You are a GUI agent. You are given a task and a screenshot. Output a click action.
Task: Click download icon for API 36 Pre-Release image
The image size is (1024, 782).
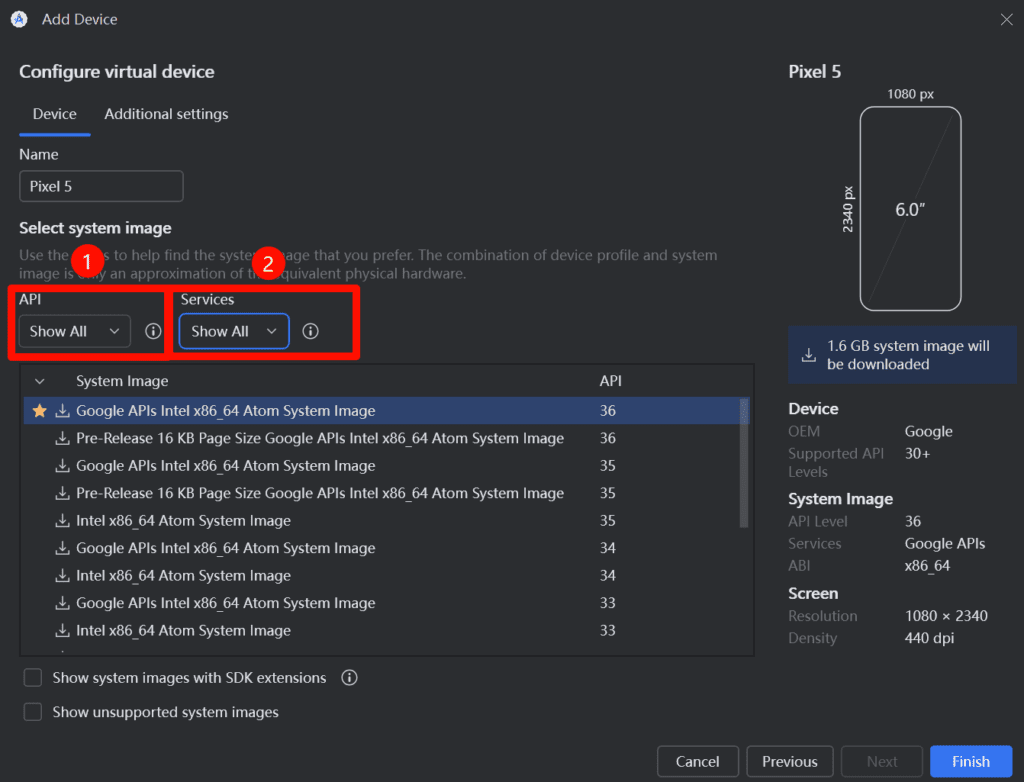coord(63,439)
